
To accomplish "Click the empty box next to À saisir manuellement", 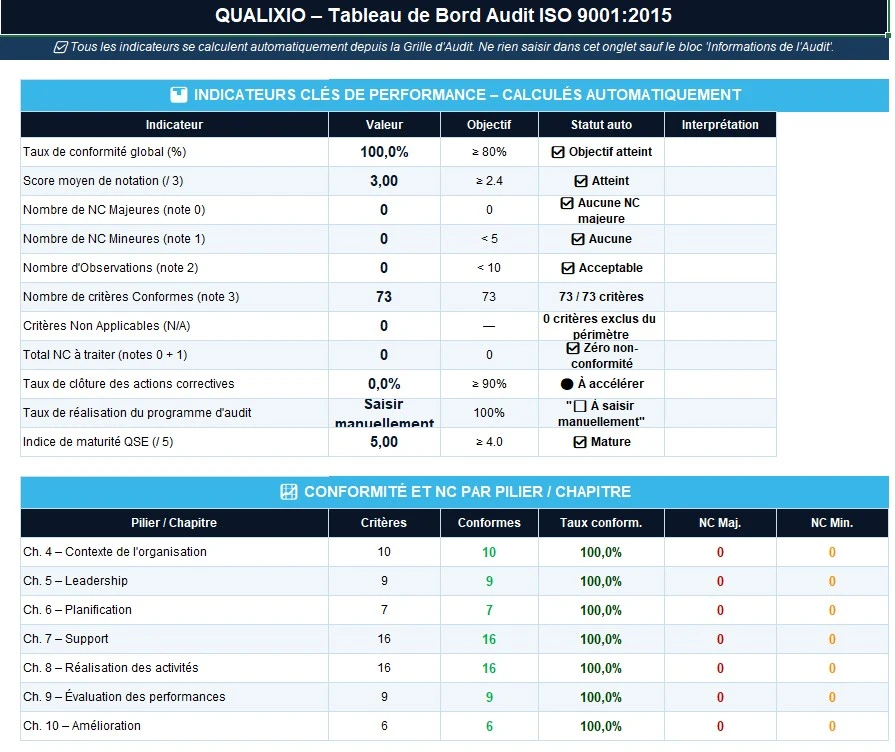I will click(580, 406).
